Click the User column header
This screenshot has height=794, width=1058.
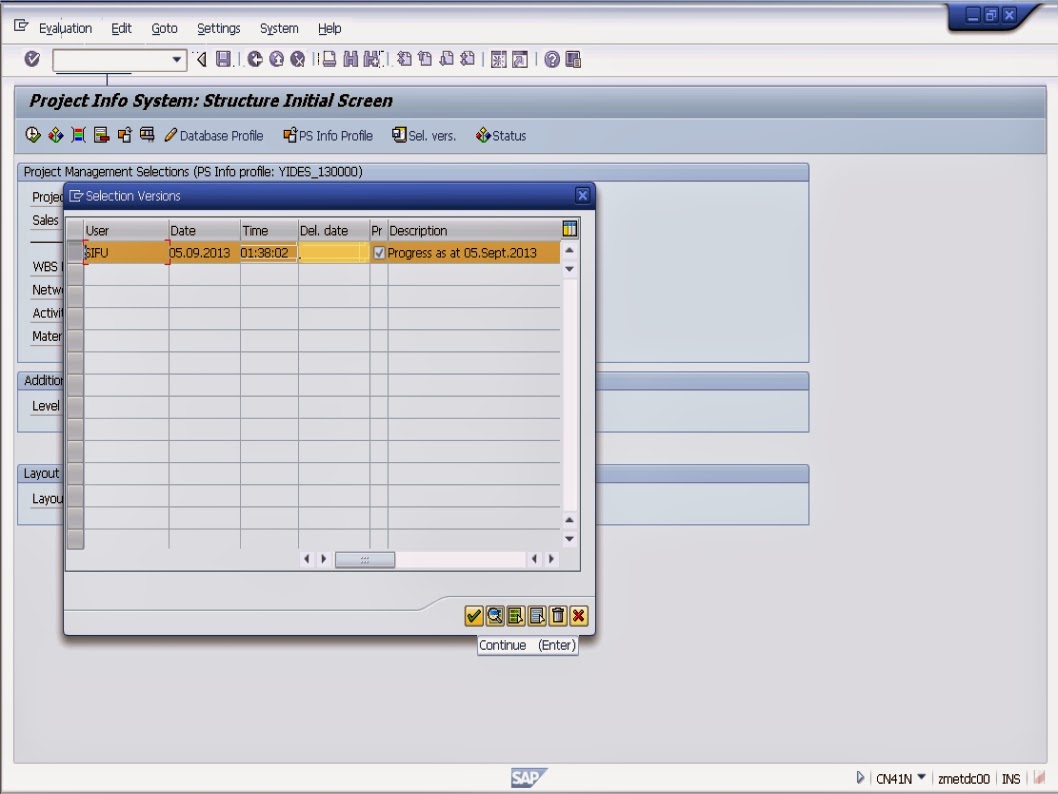(126, 230)
